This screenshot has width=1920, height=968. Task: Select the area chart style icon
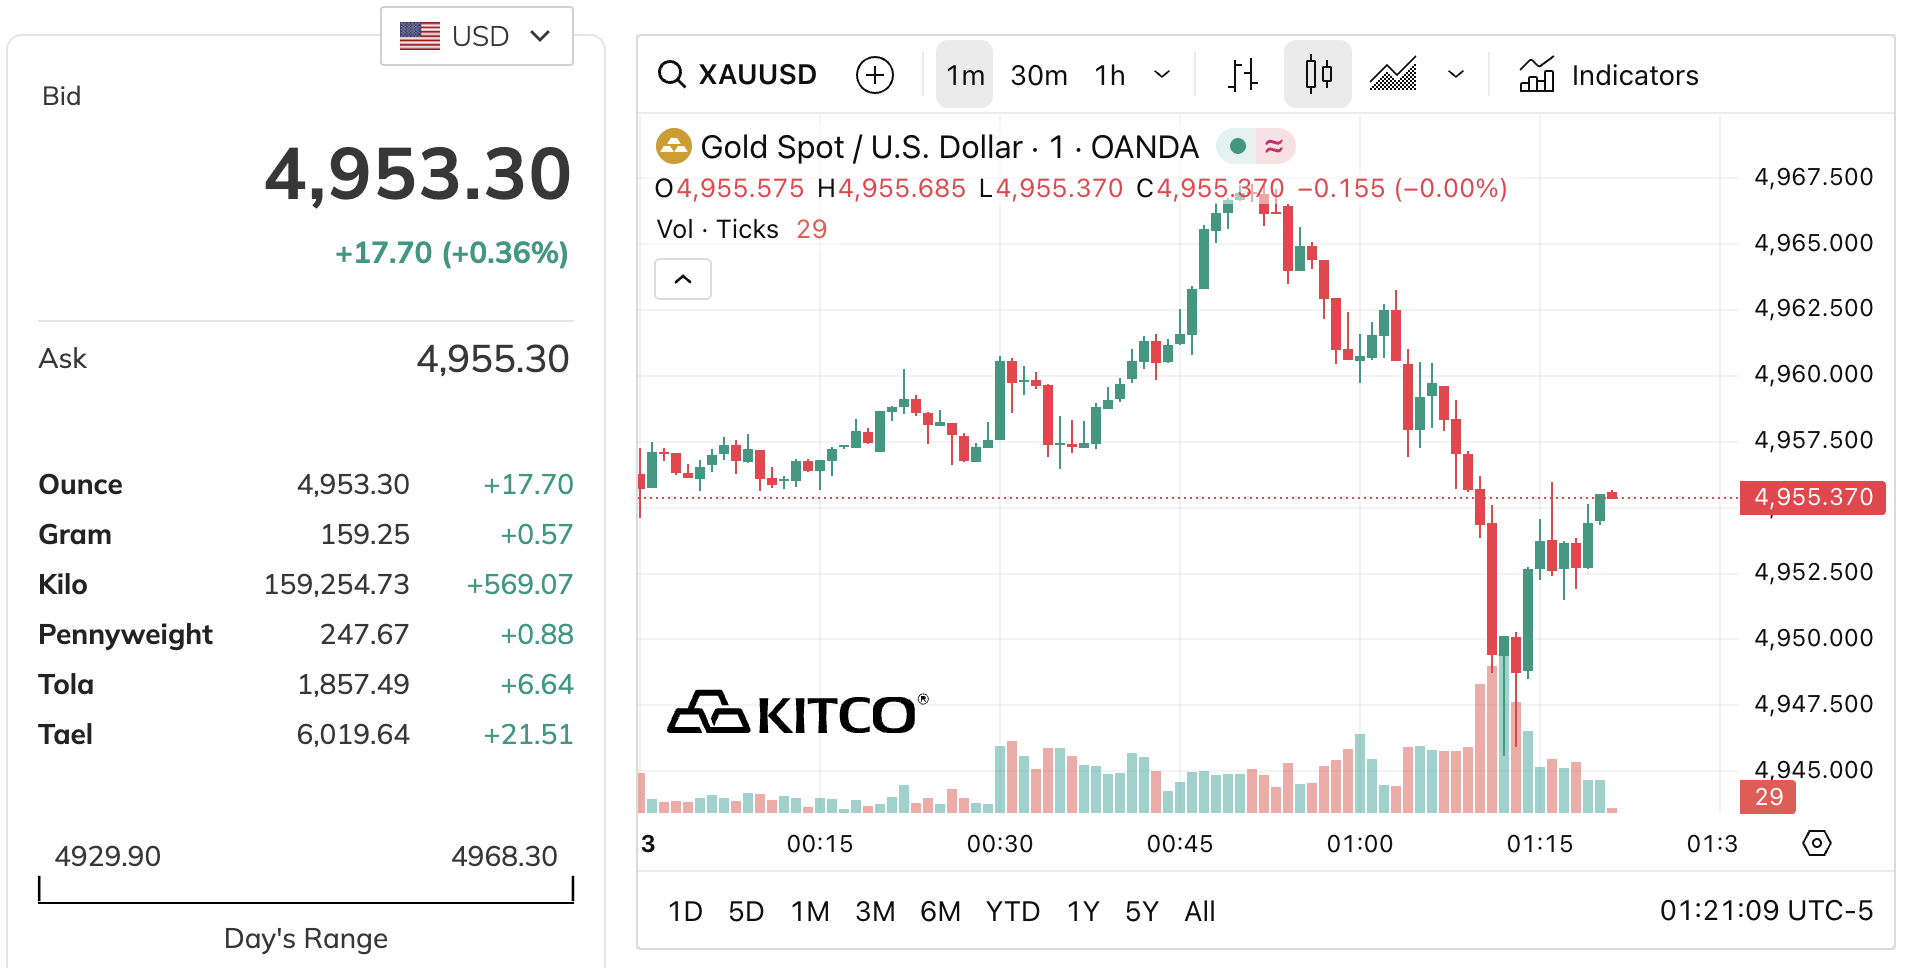[x=1392, y=74]
